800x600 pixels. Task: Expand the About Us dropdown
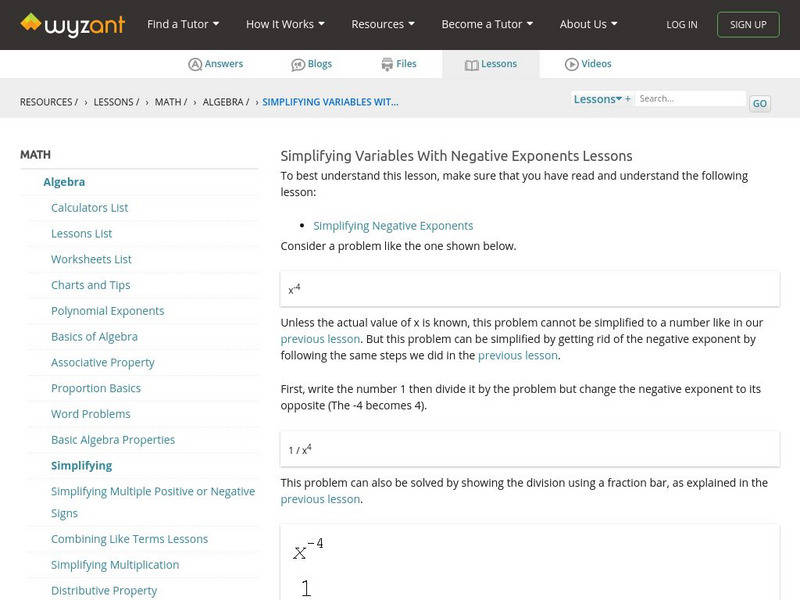588,24
